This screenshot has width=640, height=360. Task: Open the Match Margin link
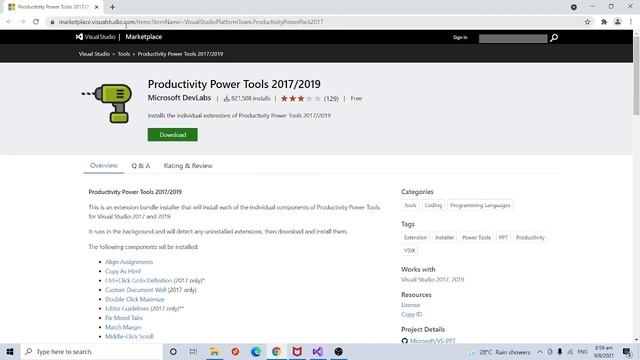pyautogui.click(x=123, y=327)
